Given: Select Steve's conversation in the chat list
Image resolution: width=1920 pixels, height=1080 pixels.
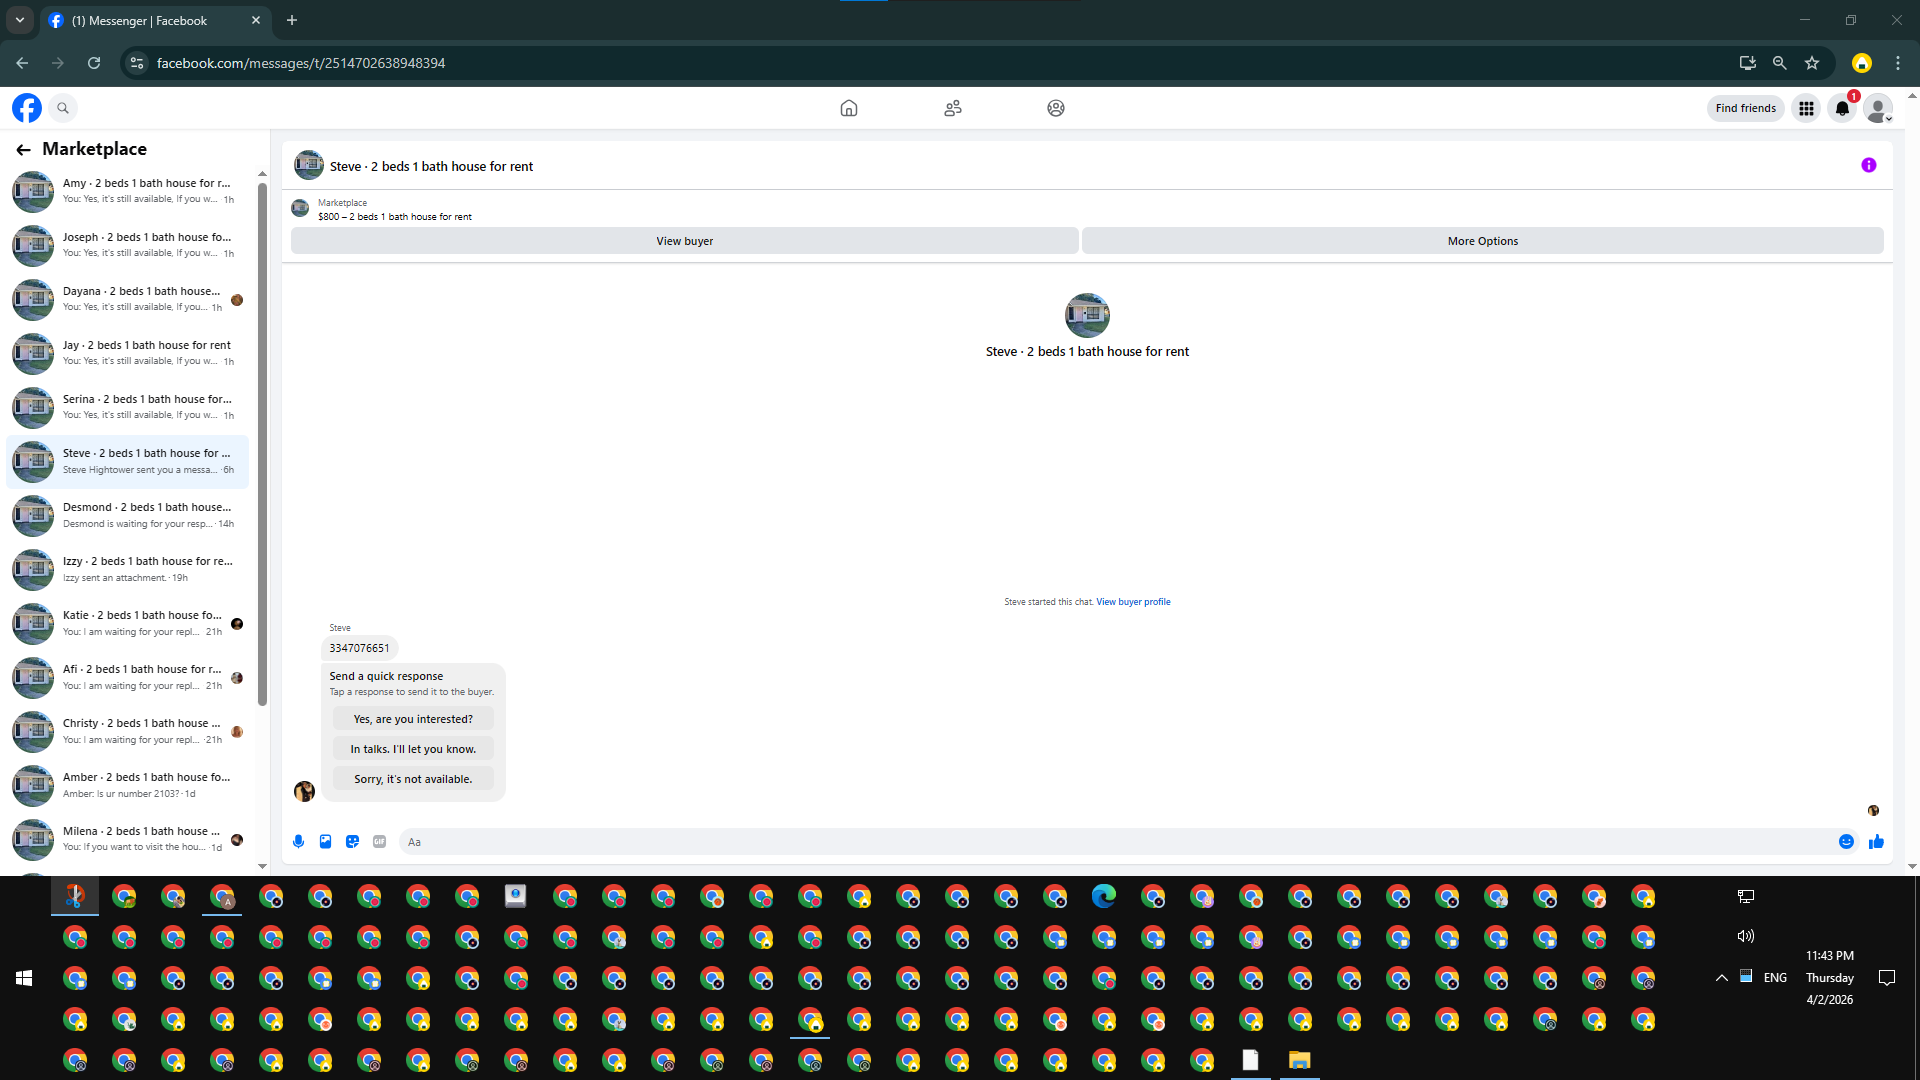Looking at the screenshot, I should 127,461.
